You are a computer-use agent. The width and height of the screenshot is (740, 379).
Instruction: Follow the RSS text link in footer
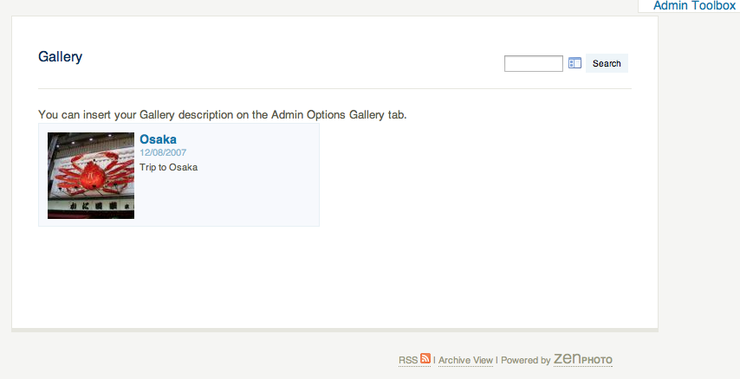pyautogui.click(x=408, y=360)
